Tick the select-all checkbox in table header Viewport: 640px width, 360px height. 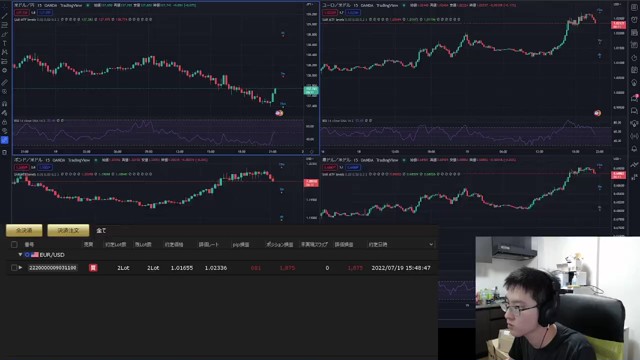tap(14, 244)
